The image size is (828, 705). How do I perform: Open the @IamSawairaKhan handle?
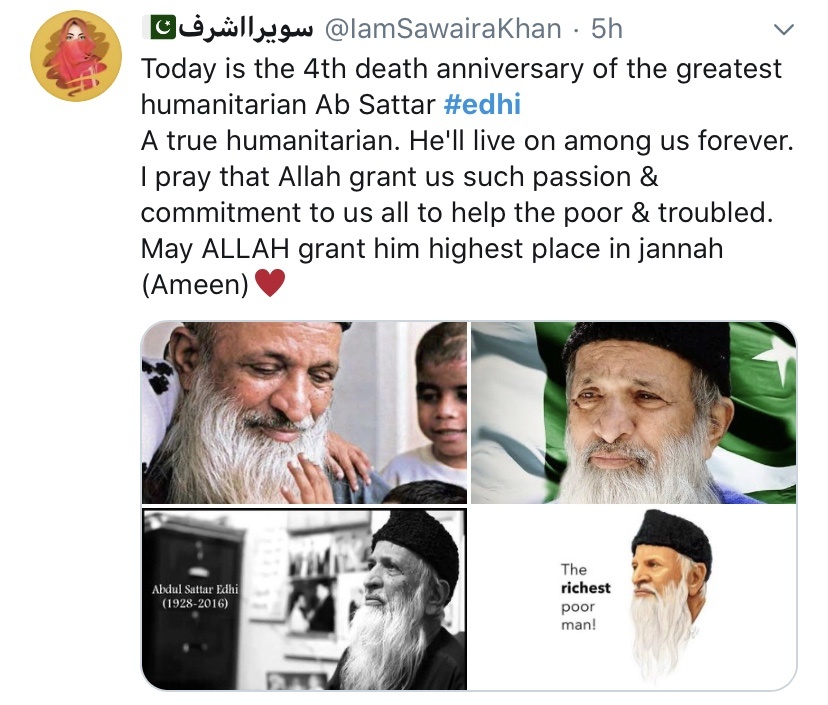(443, 29)
